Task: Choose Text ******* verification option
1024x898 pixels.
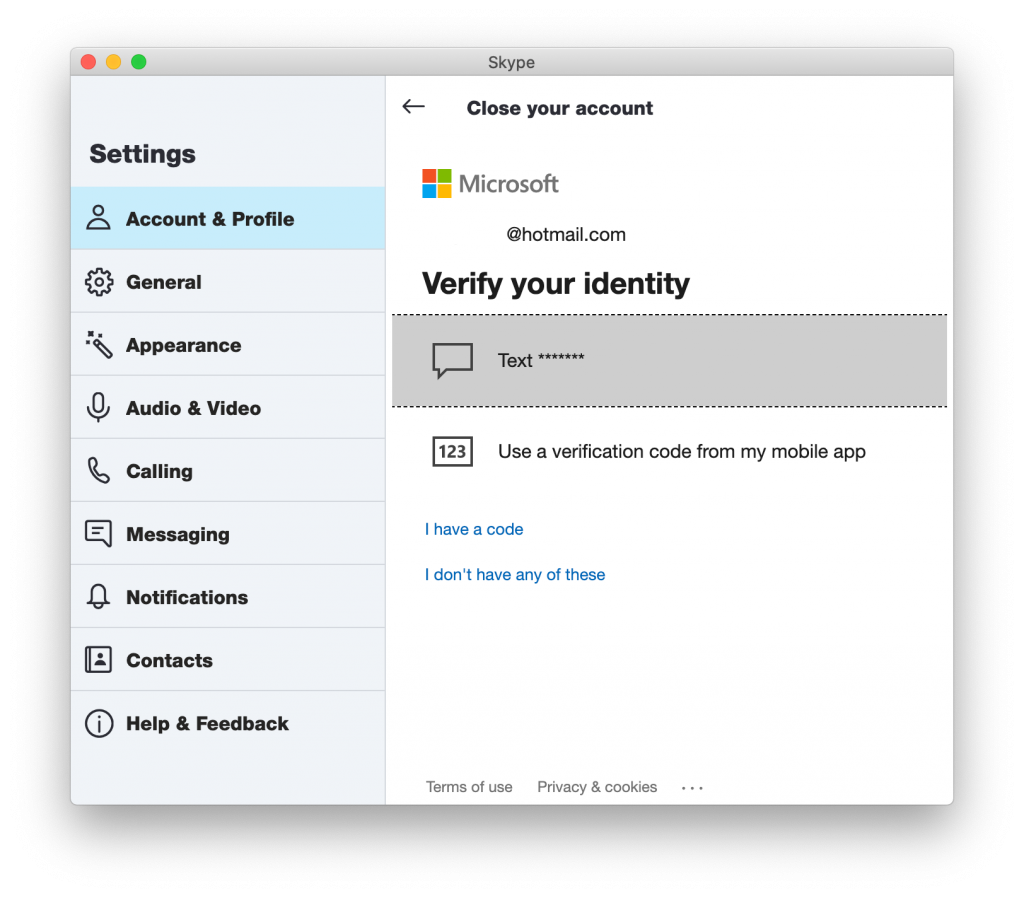Action: click(x=669, y=361)
